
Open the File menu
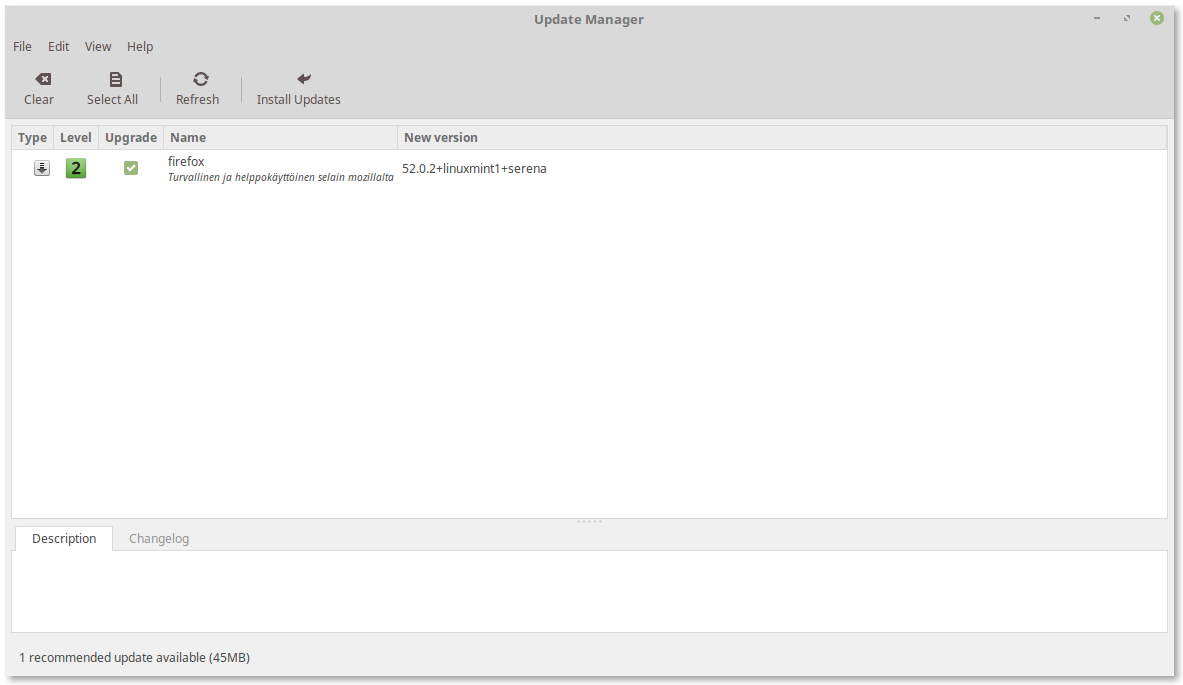click(x=22, y=46)
